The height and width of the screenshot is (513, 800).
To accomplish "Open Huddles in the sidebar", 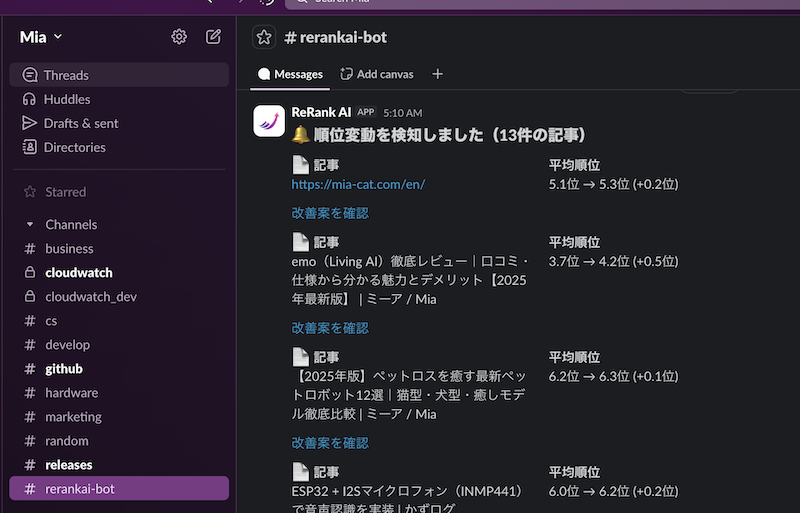I will point(119,99).
